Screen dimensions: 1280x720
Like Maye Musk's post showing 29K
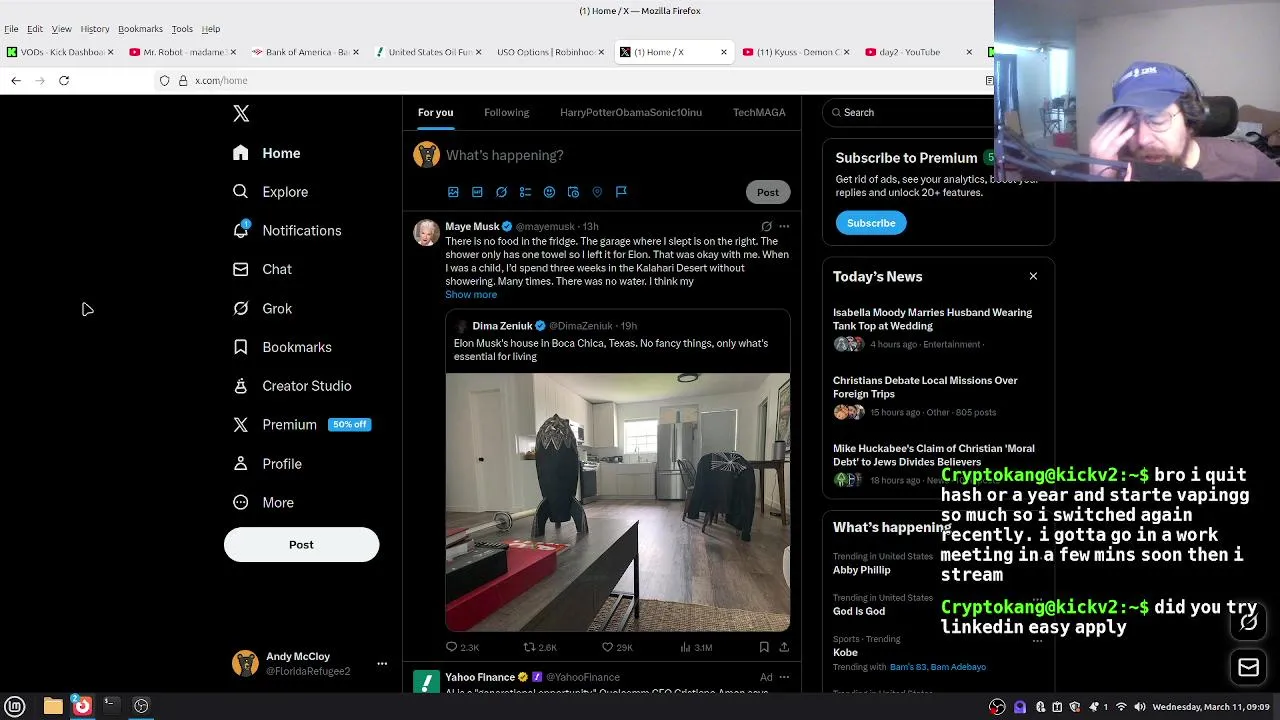pyautogui.click(x=617, y=647)
